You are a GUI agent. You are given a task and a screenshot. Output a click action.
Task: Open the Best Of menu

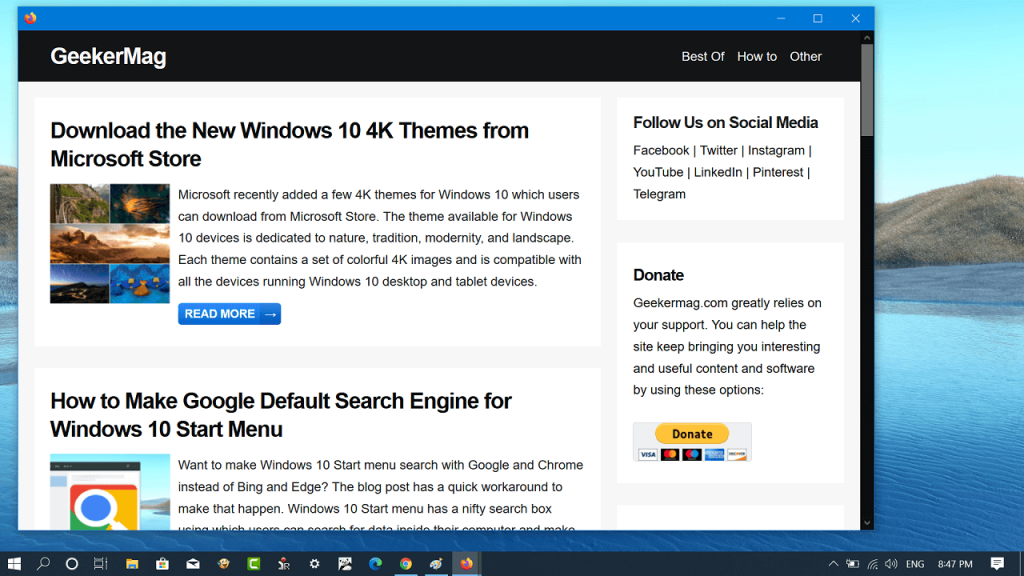coord(703,57)
